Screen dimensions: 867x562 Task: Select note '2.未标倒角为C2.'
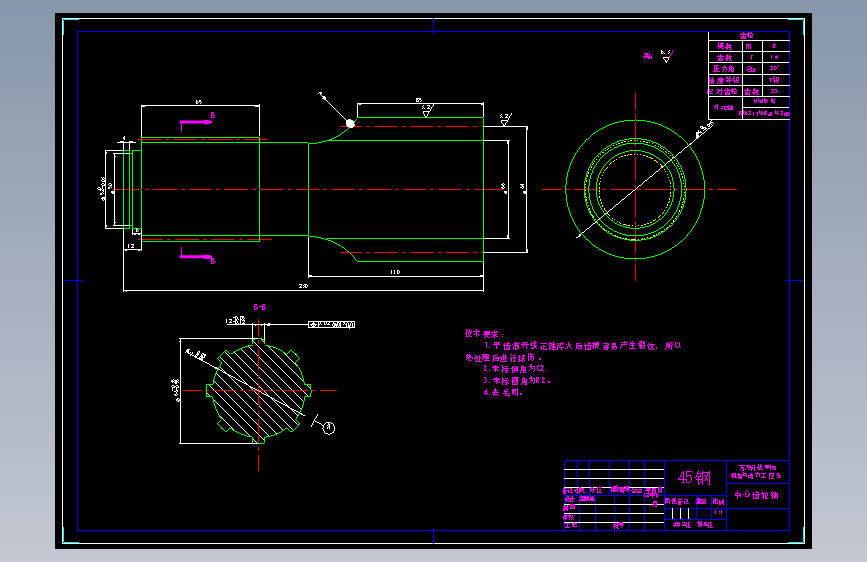[x=515, y=368]
